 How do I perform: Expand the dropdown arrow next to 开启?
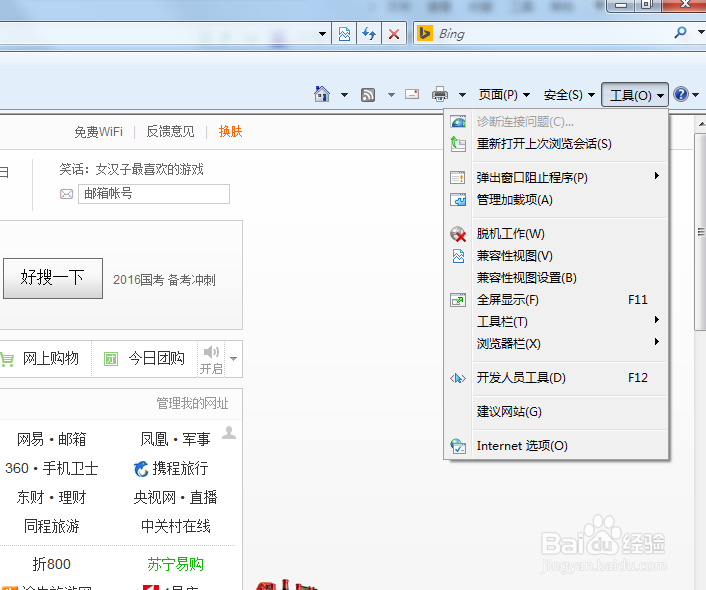coord(233,359)
